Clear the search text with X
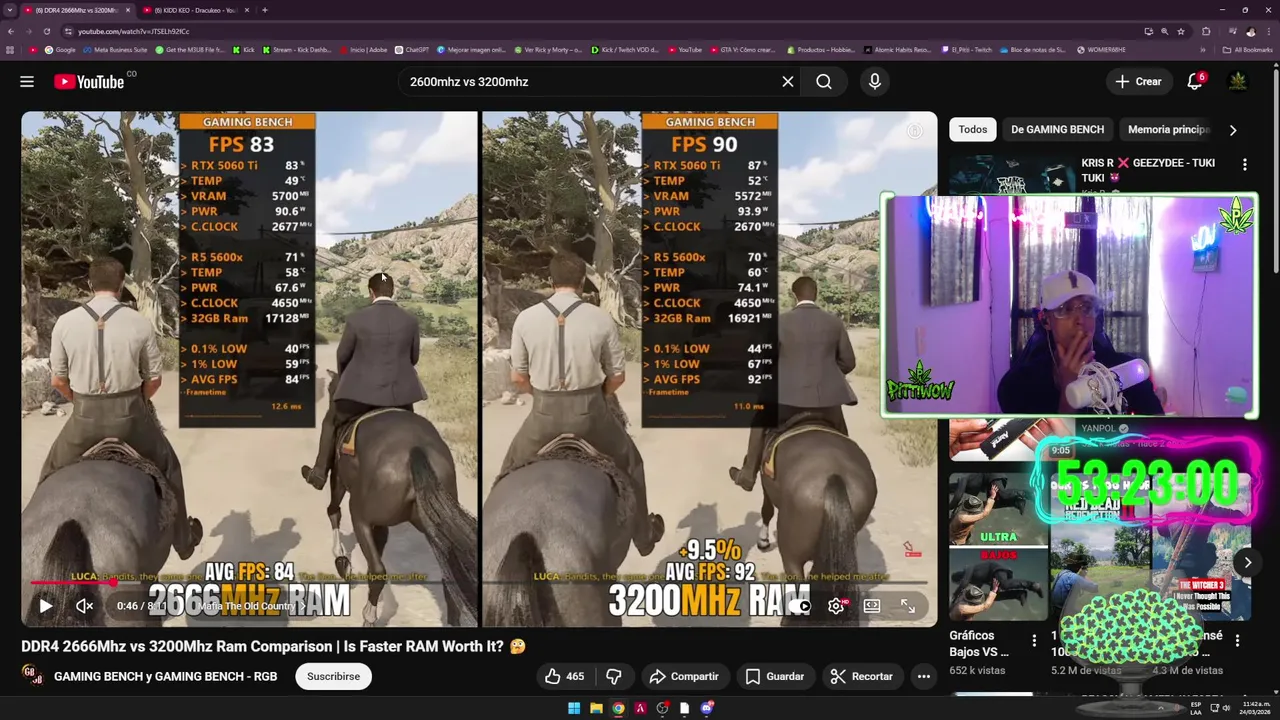This screenshot has height=720, width=1280. 788,82
